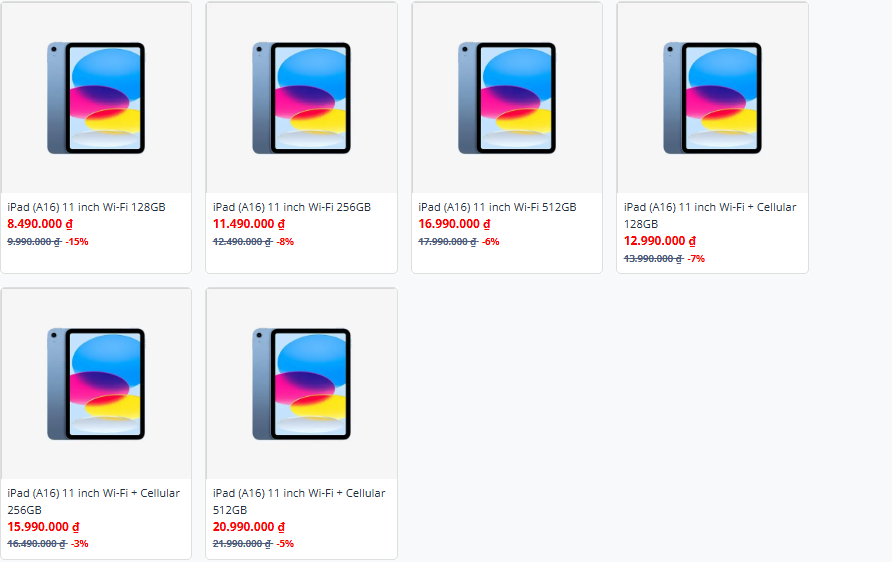The image size is (892, 562).
Task: Click the iPad (A16) 11 inch Wi-Fi 256GB title
Action: tap(292, 207)
